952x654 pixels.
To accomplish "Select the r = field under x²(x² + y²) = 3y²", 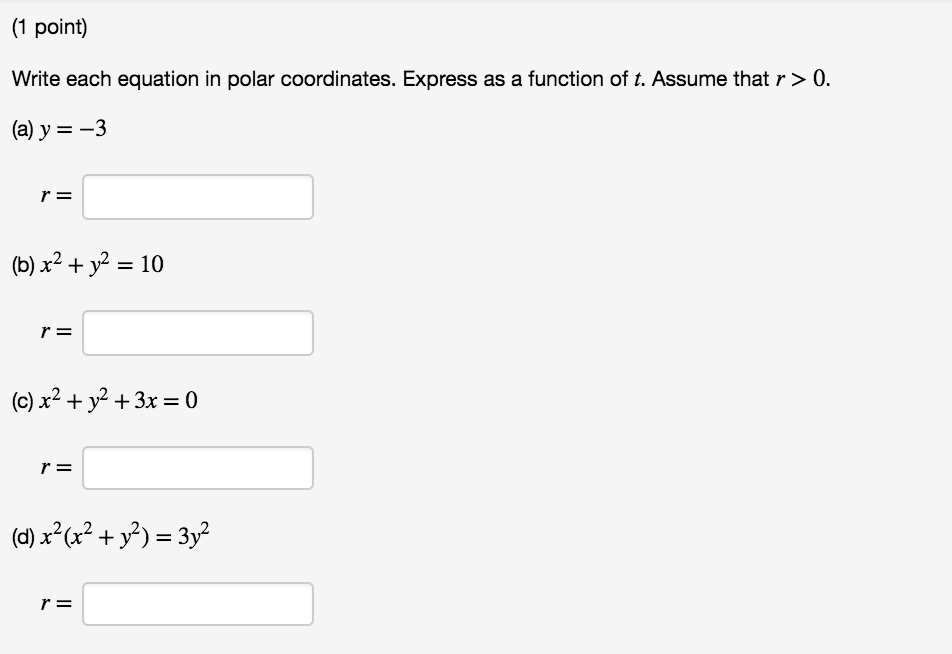I will pos(198,602).
